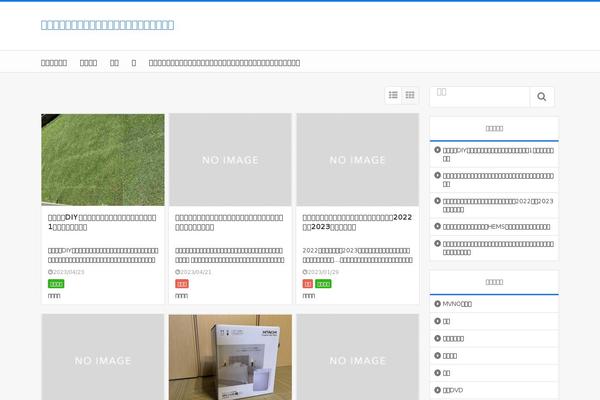
Task: Click the excerpt text starting with 2022 on third card
Action: pos(357,255)
